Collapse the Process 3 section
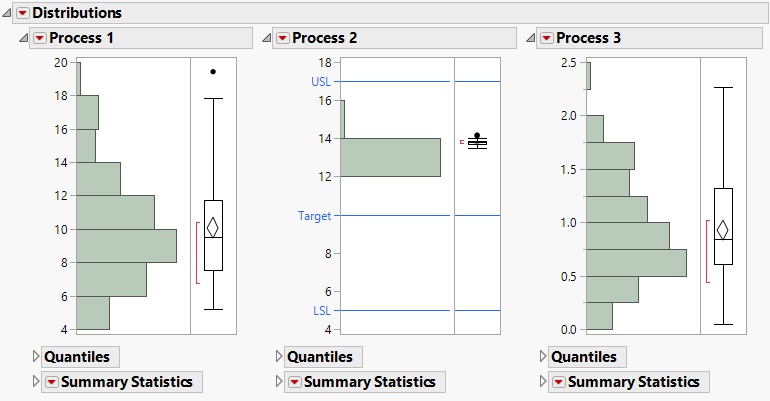The image size is (770, 401). (530, 38)
